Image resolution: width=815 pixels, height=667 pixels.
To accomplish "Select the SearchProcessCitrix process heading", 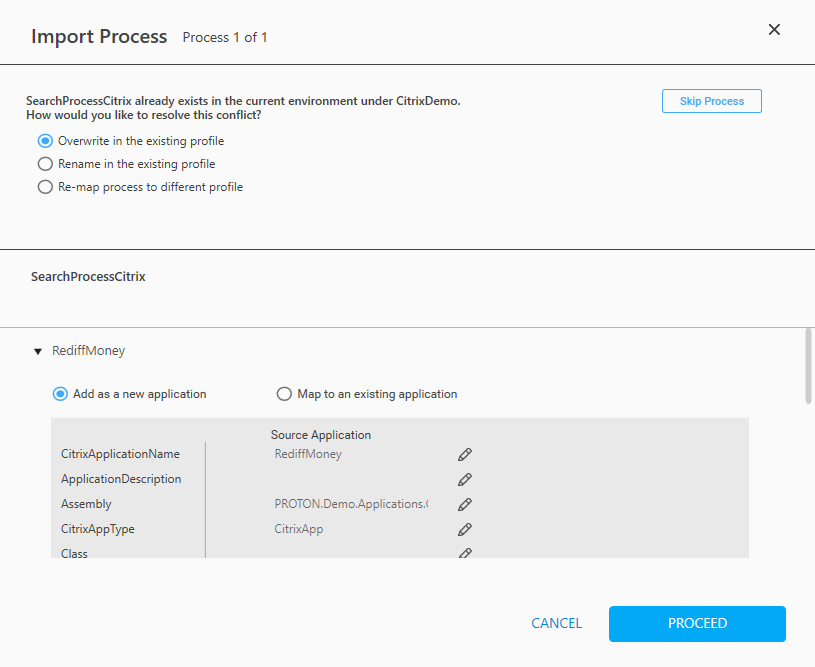I will tap(88, 275).
